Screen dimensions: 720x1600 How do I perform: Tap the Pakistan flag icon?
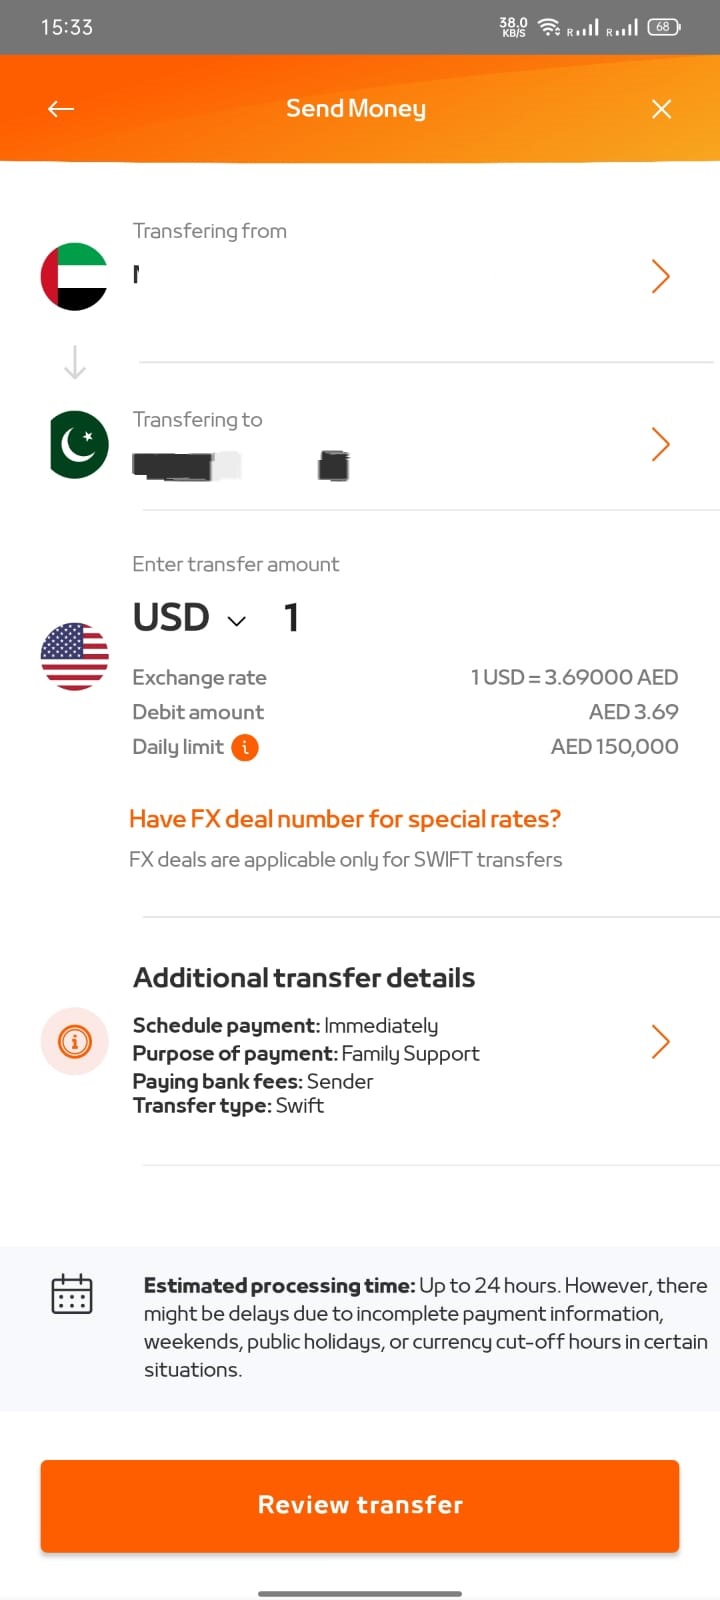[x=79, y=444]
